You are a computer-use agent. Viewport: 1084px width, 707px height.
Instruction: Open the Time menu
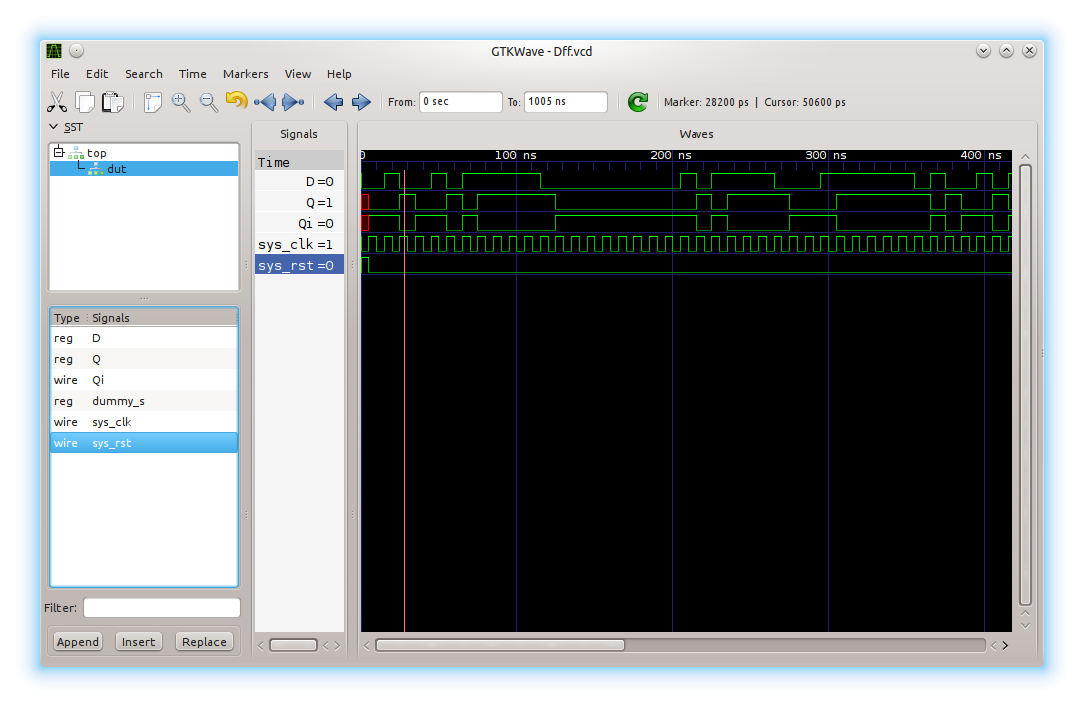[192, 74]
